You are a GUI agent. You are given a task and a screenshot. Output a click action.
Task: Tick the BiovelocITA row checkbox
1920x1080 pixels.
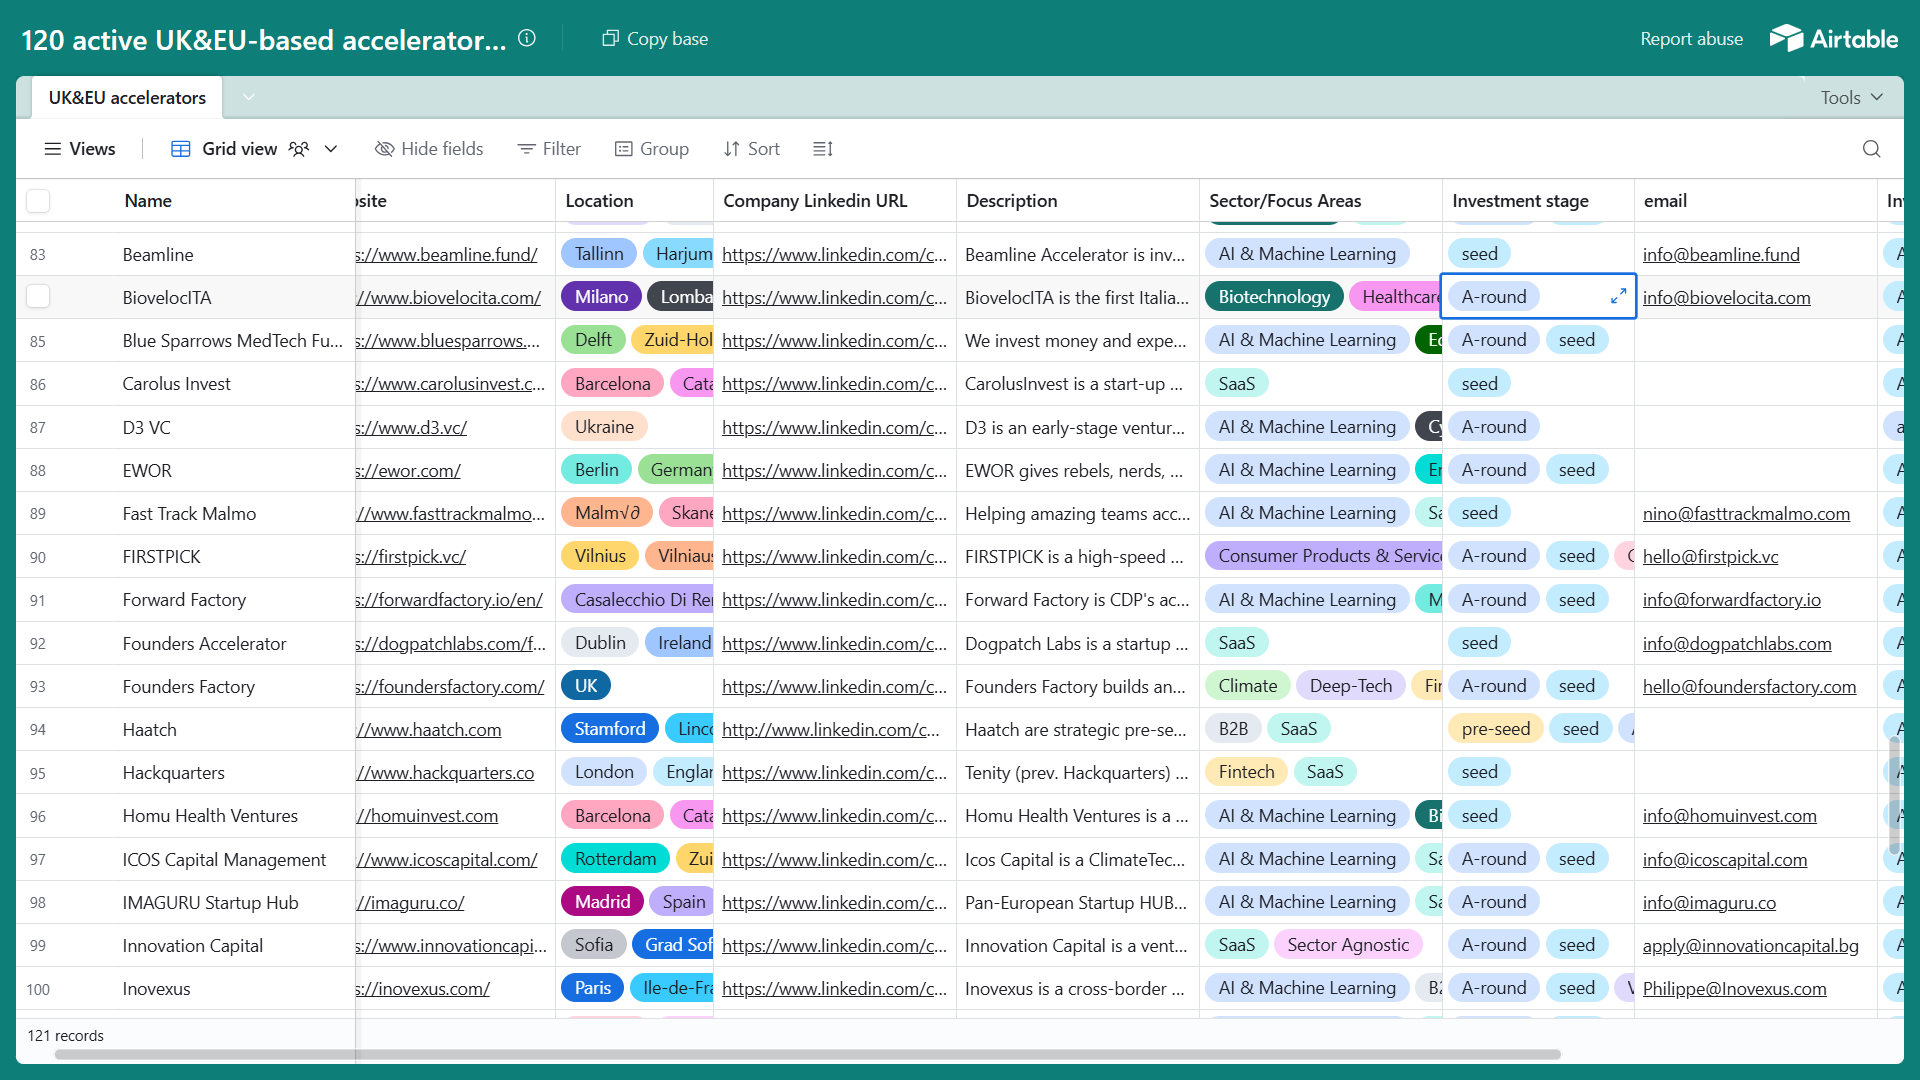(x=38, y=297)
